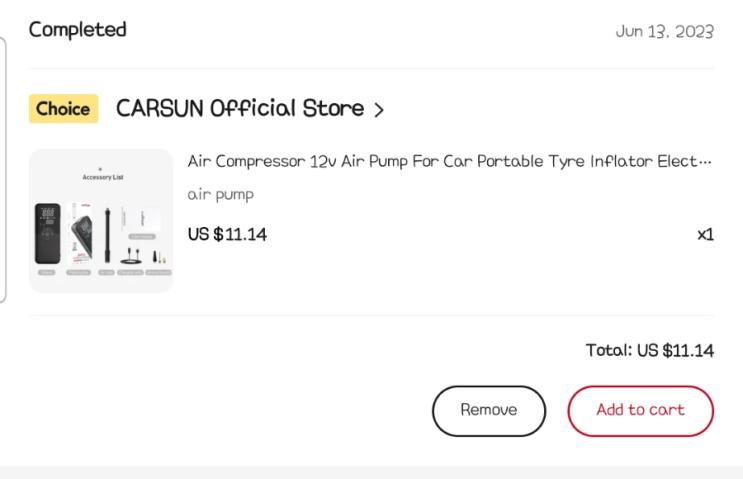Screen dimensions: 743x479
Task: Open the CARSUN Official Store link
Action: coord(240,109)
